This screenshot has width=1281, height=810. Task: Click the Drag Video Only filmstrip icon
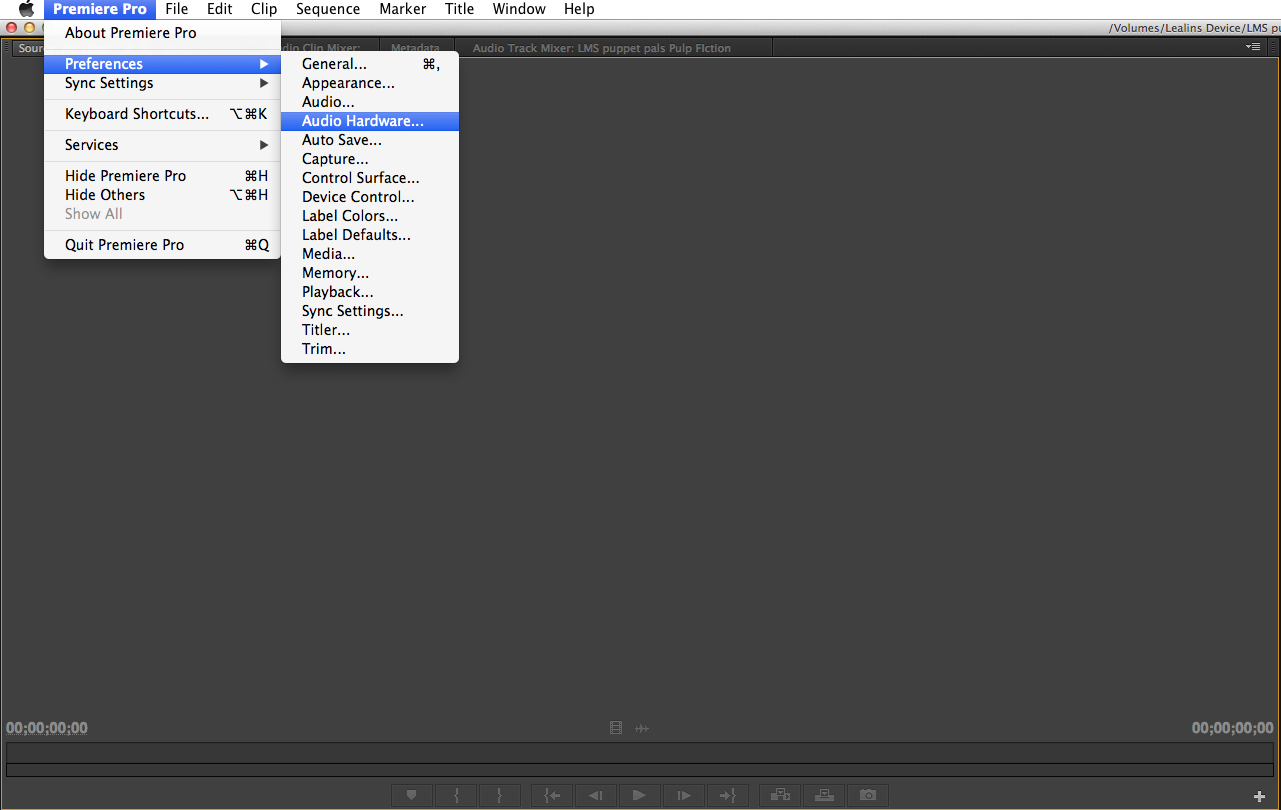(616, 728)
